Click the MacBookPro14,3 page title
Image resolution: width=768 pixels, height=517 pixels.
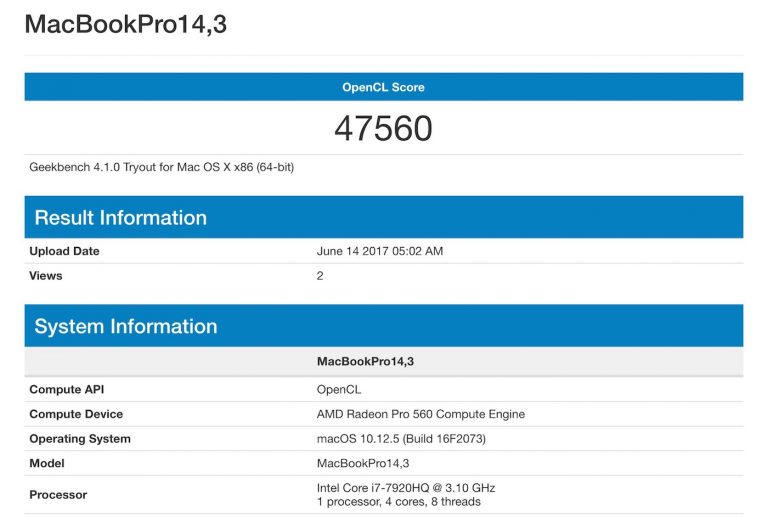[126, 24]
